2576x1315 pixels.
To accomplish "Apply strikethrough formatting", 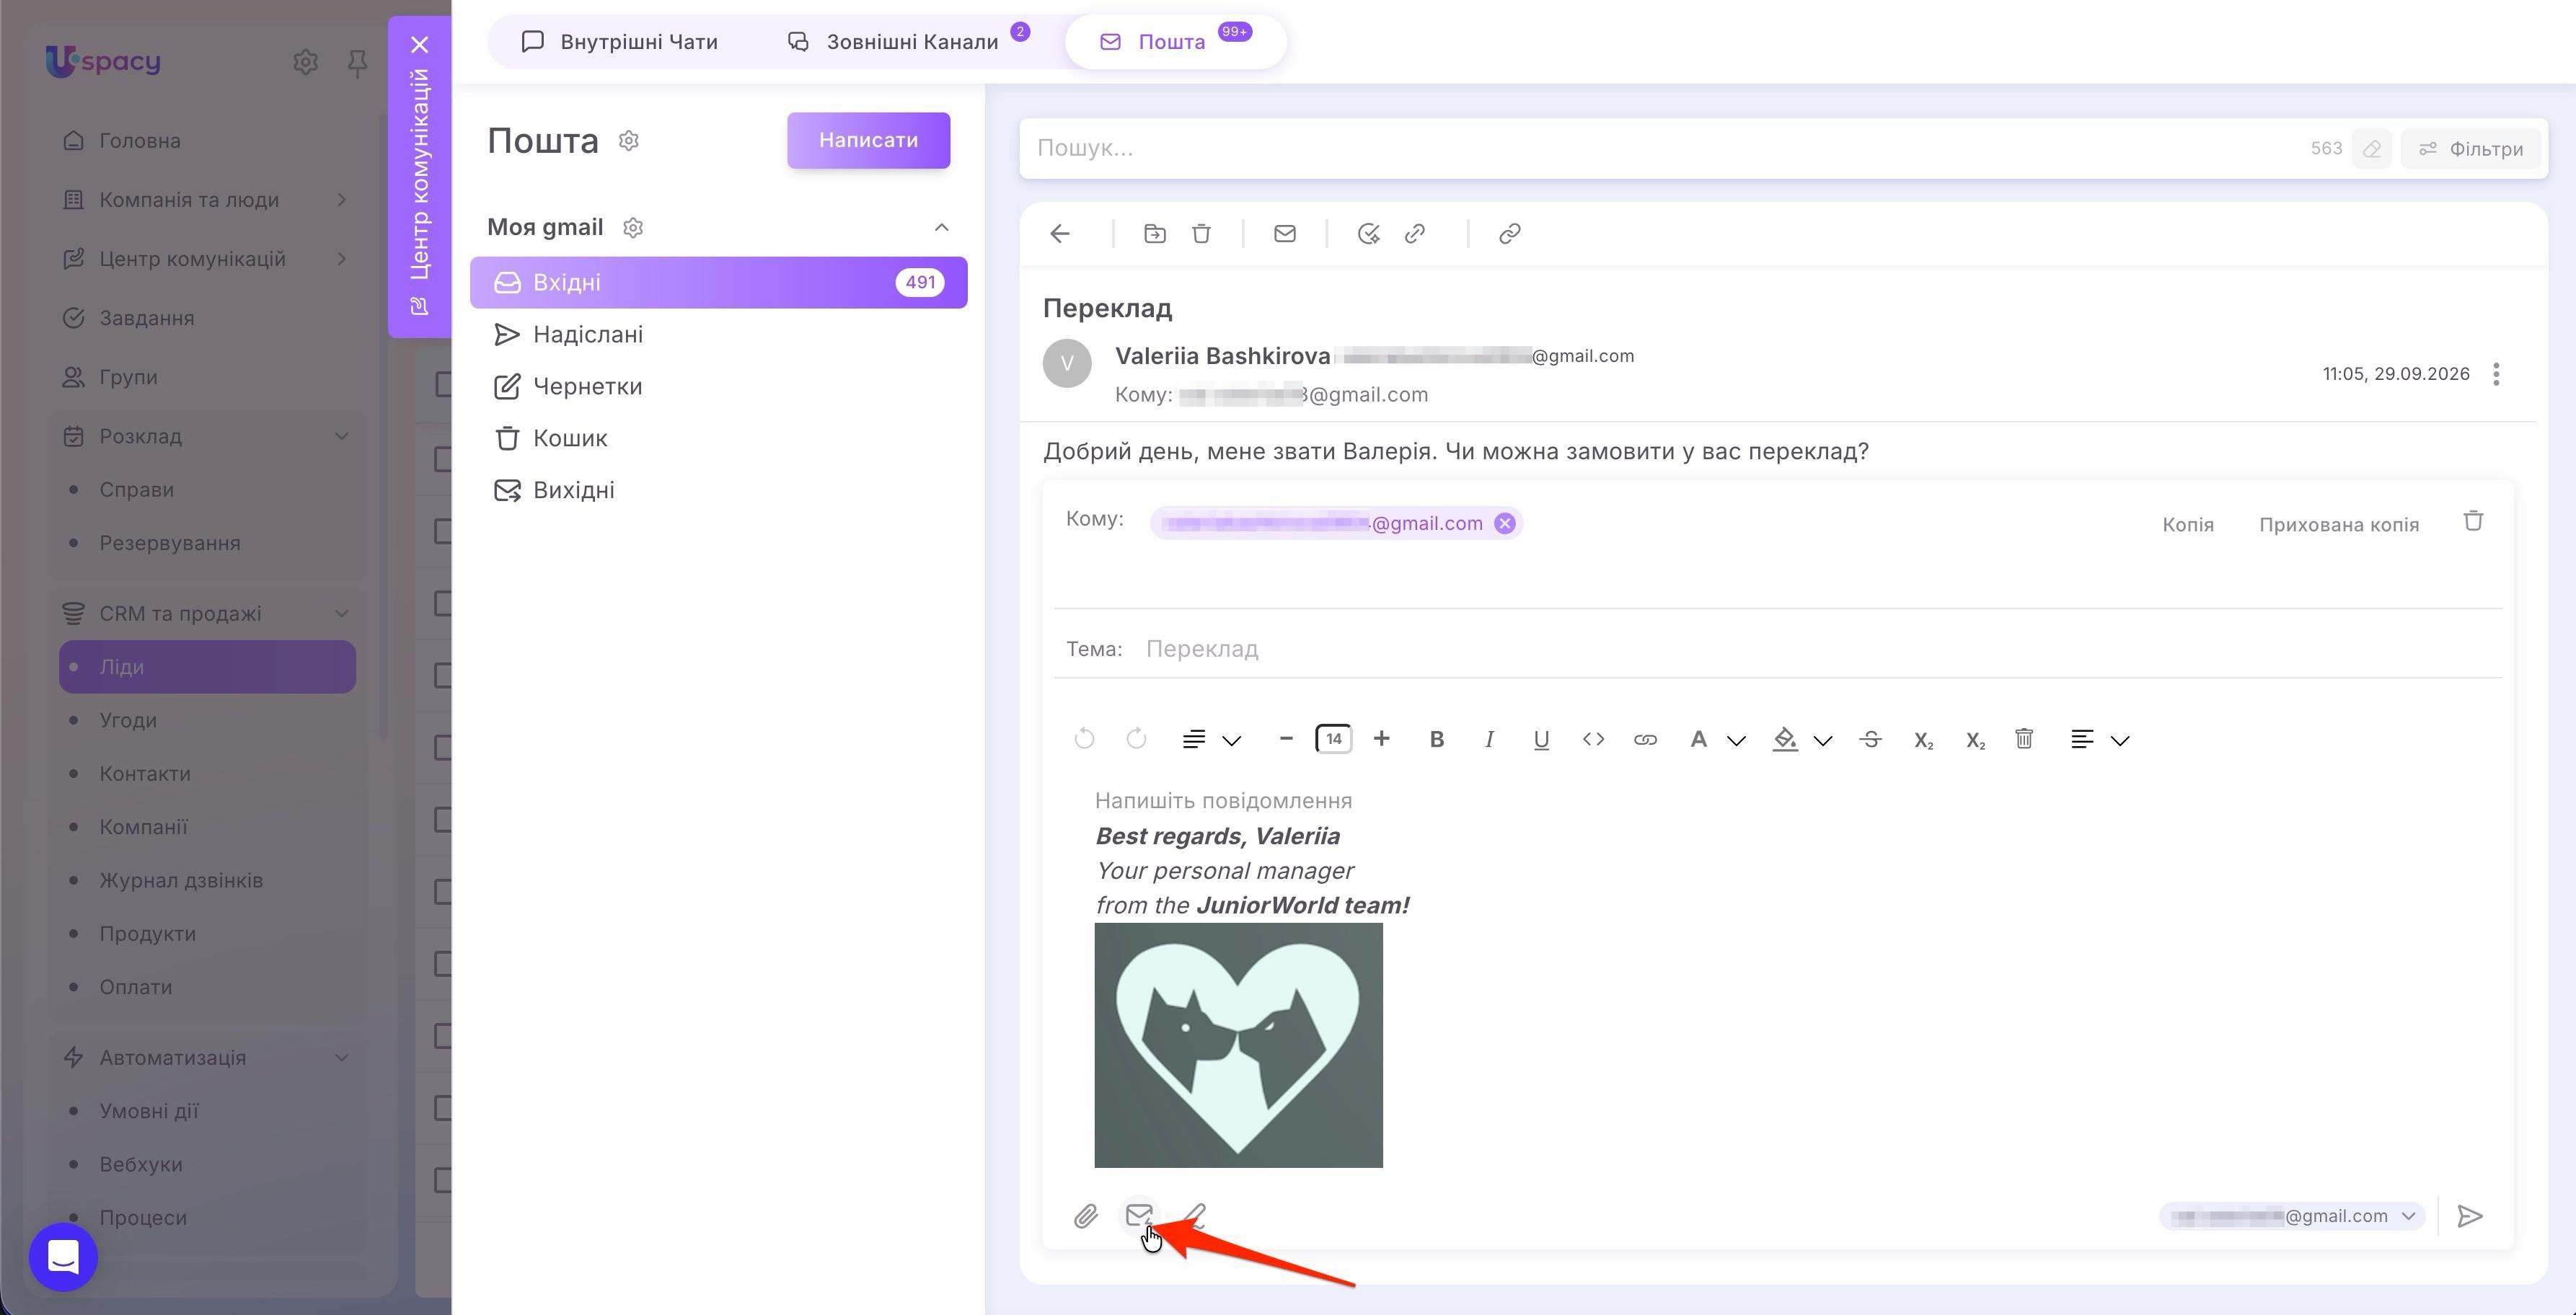I will point(1871,740).
